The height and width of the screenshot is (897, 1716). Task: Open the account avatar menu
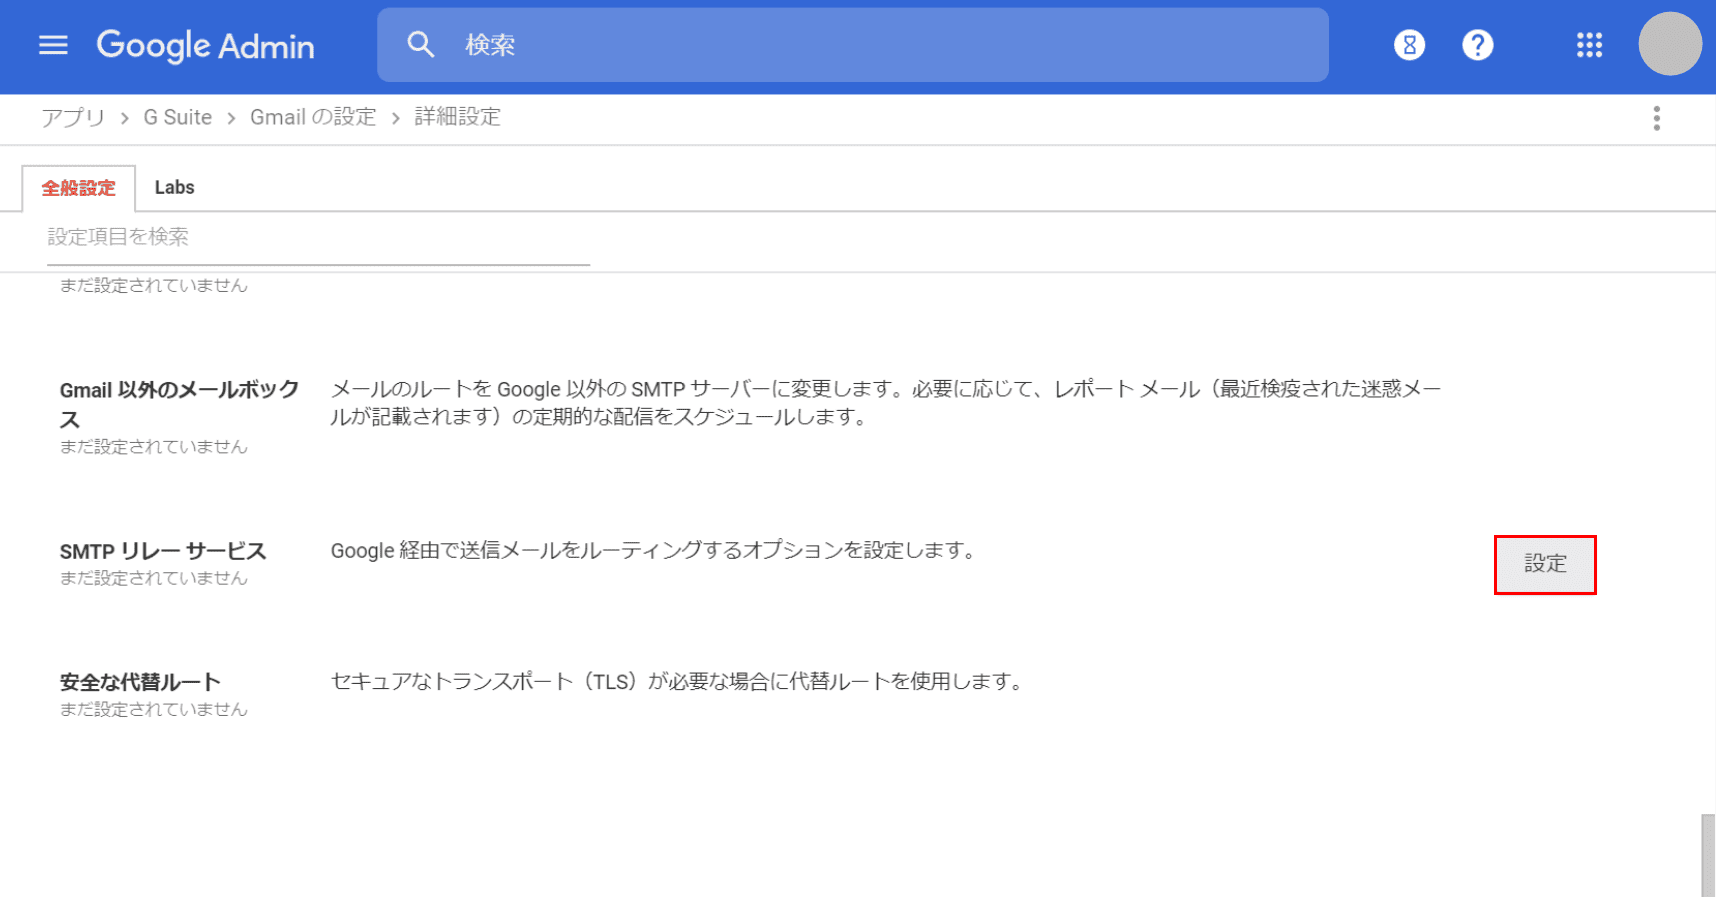(1669, 44)
